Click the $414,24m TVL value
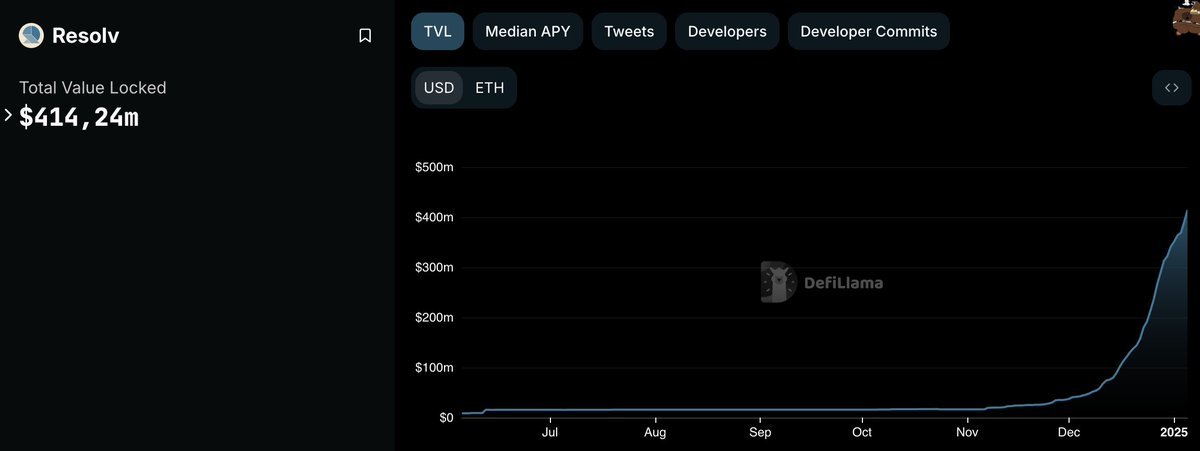1200x451 pixels. [x=79, y=117]
